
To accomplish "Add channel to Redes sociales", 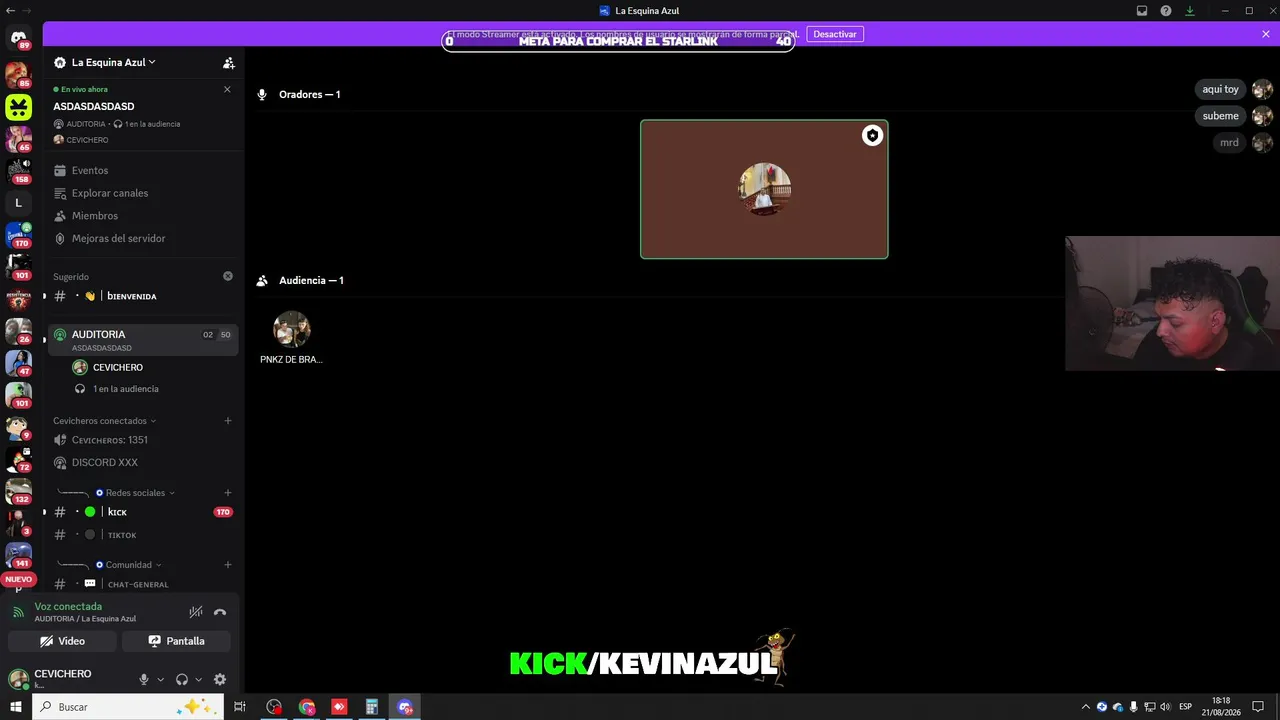I will pyautogui.click(x=228, y=493).
